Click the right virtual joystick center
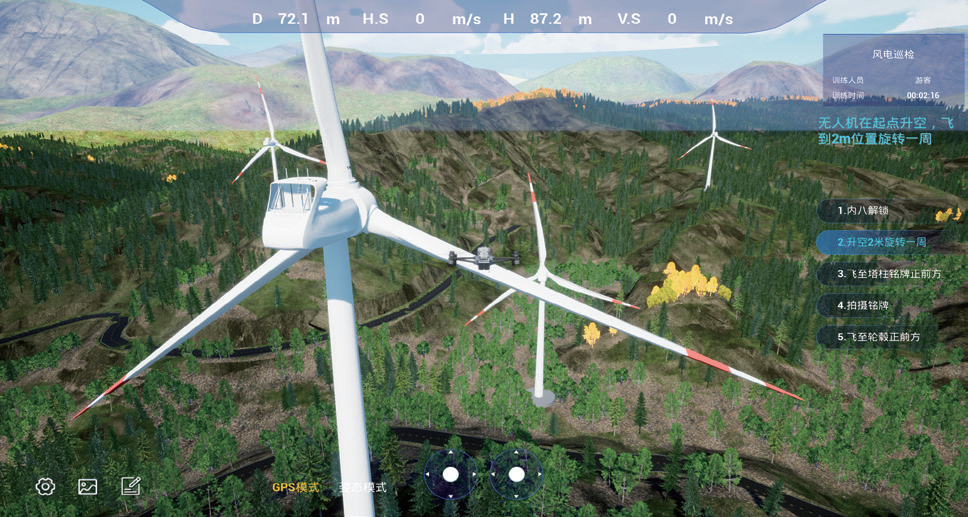Screen dimensions: 968x517 click(x=516, y=474)
